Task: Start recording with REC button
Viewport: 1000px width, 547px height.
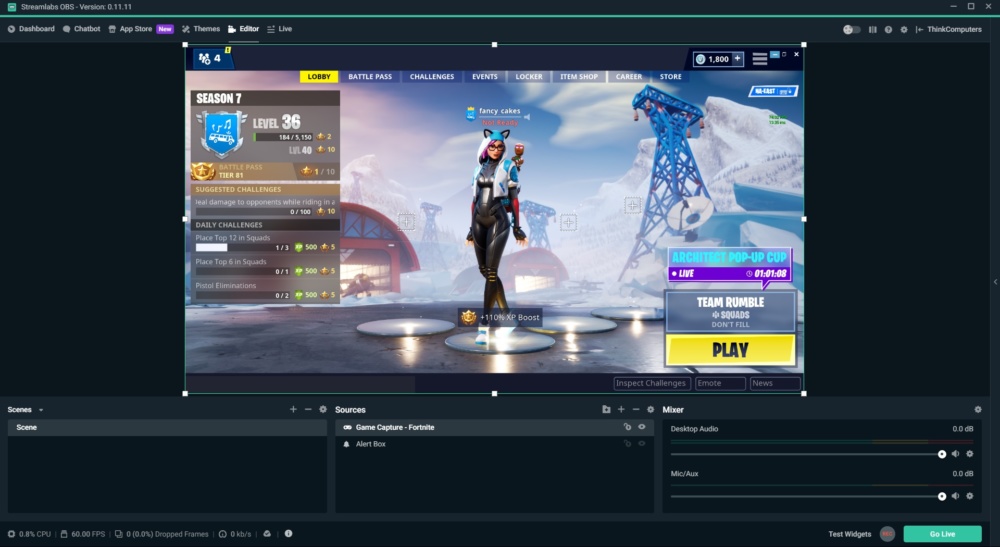Action: tap(887, 534)
